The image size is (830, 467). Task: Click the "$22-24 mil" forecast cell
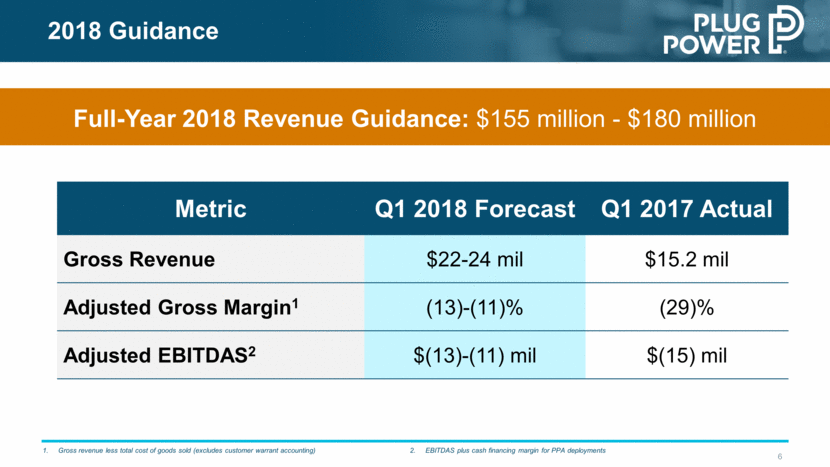[x=475, y=259]
